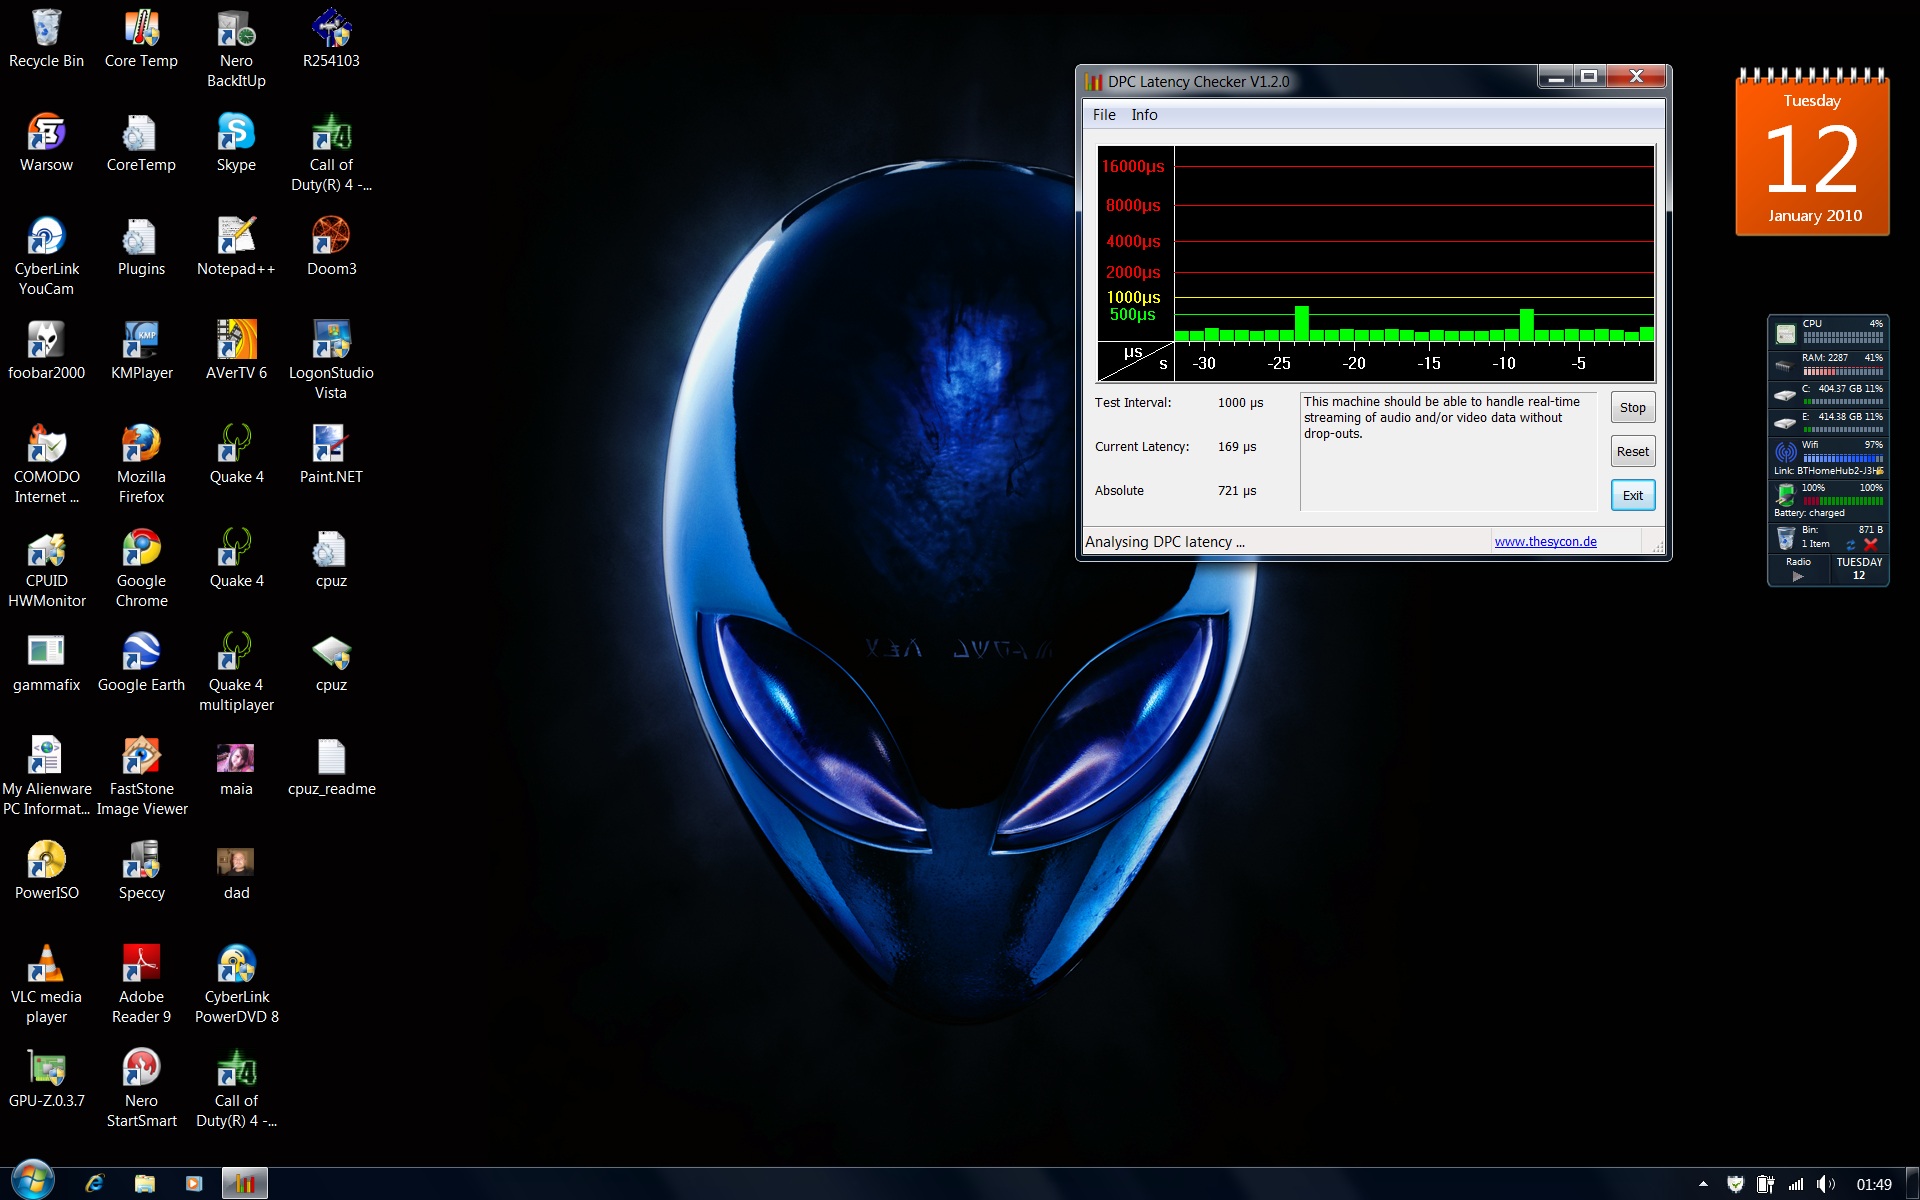The width and height of the screenshot is (1920, 1200).
Task: Click the calendar gadget showing Tuesday 12
Action: (x=1812, y=153)
